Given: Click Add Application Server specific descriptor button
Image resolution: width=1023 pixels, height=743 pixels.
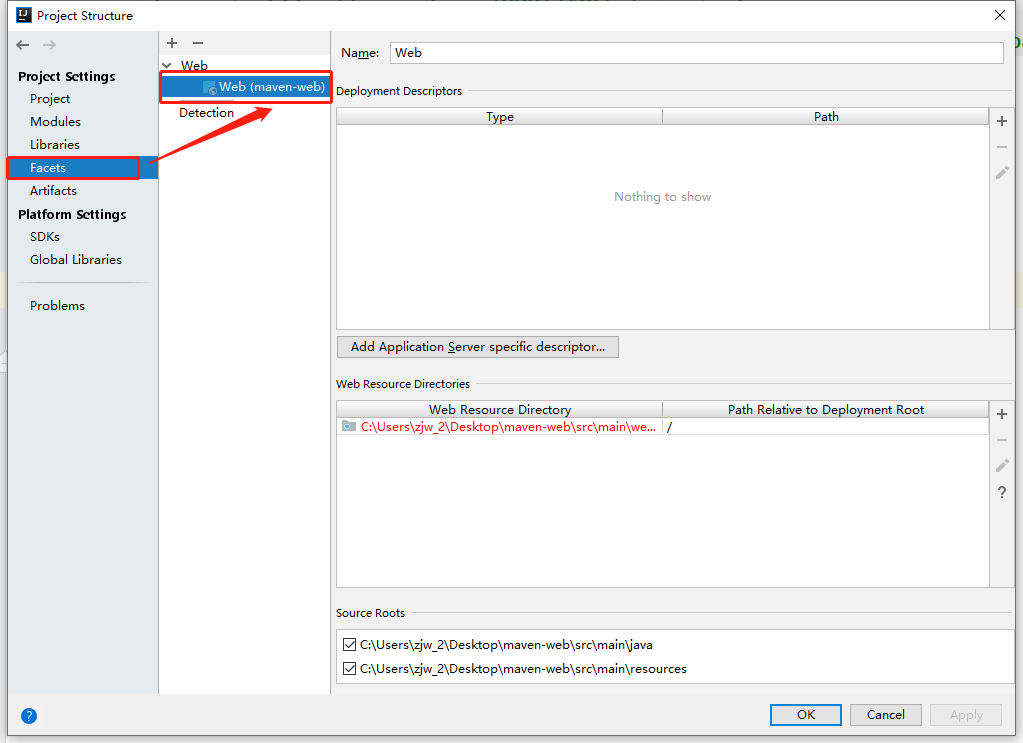Looking at the screenshot, I should pos(478,347).
